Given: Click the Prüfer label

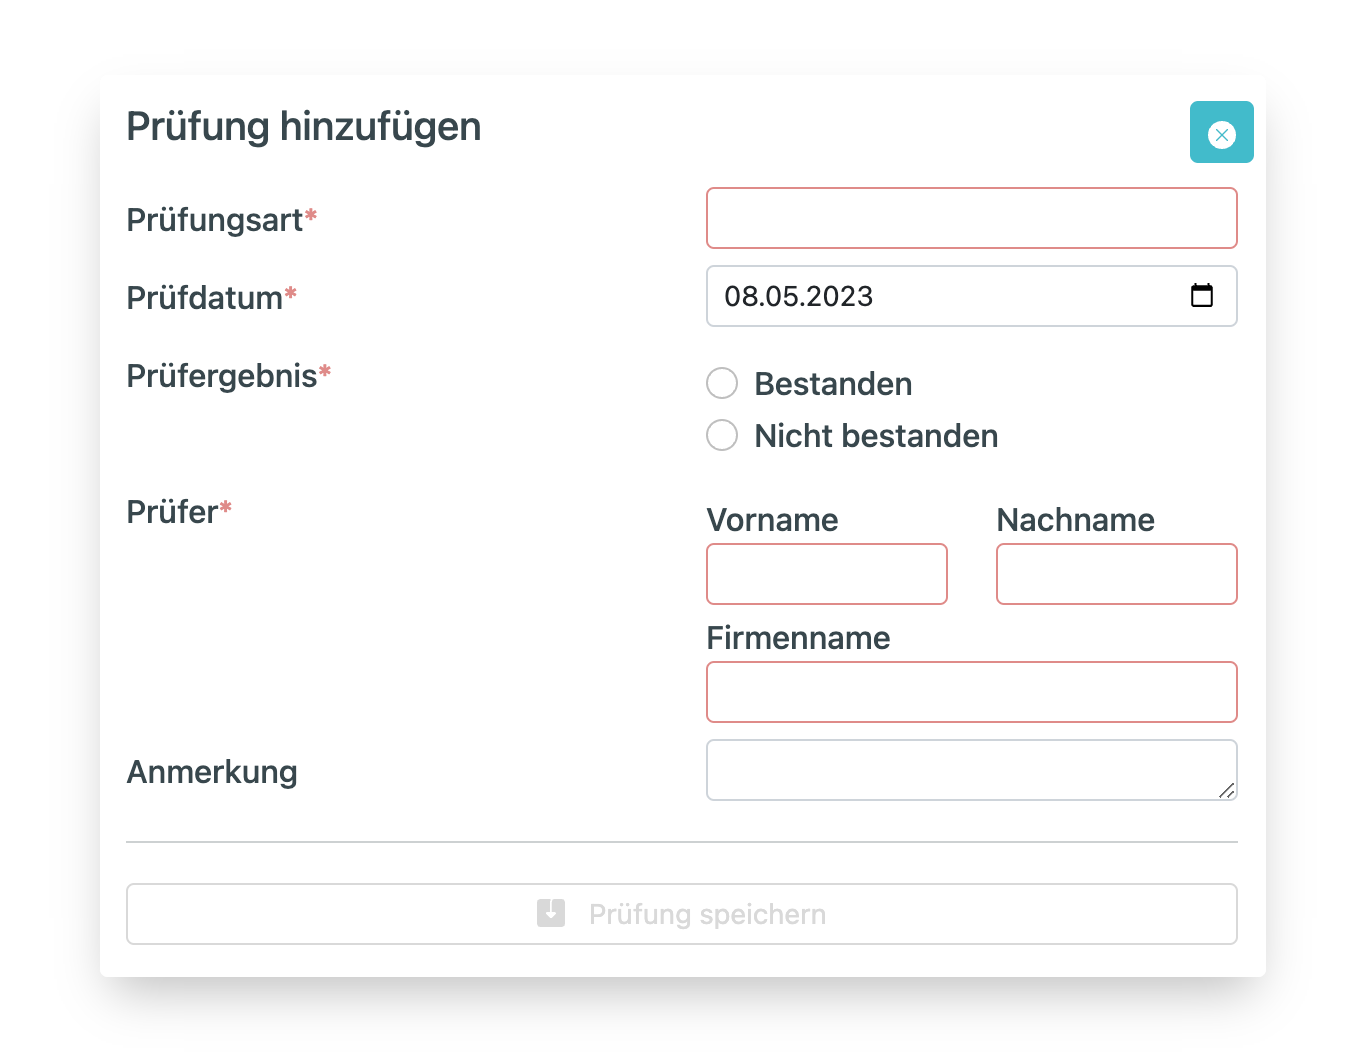Looking at the screenshot, I should coord(178,512).
